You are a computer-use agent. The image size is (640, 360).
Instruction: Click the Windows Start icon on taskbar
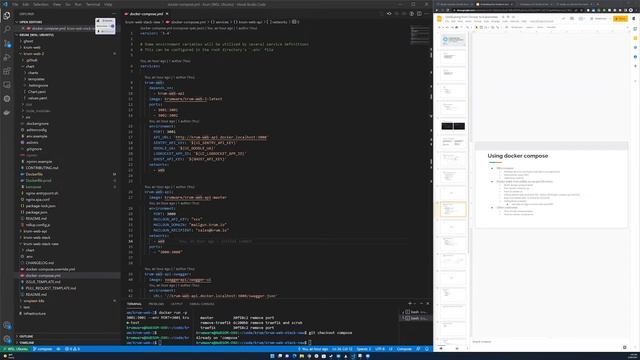[272, 356]
